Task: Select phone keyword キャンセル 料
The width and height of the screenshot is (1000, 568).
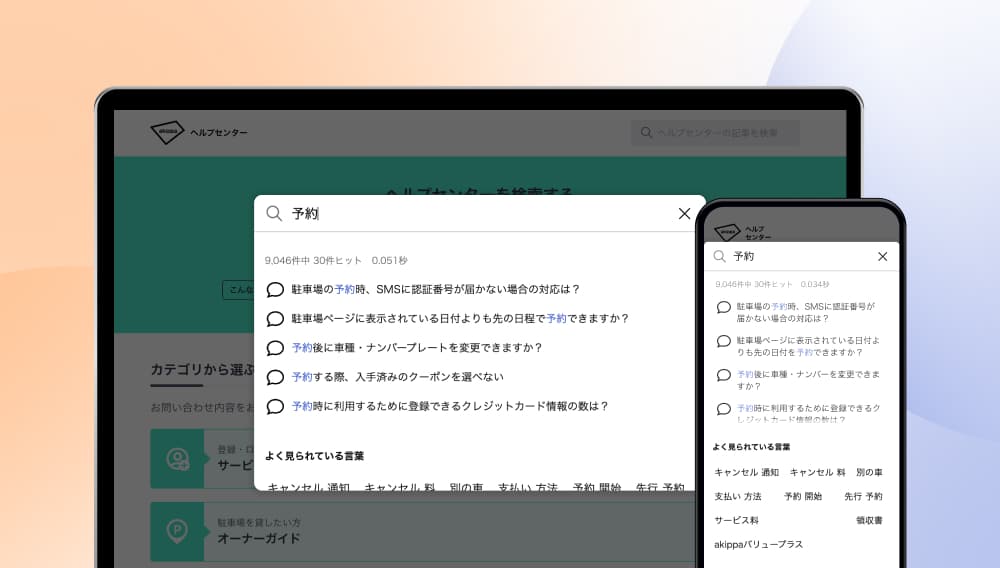Action: pos(817,472)
